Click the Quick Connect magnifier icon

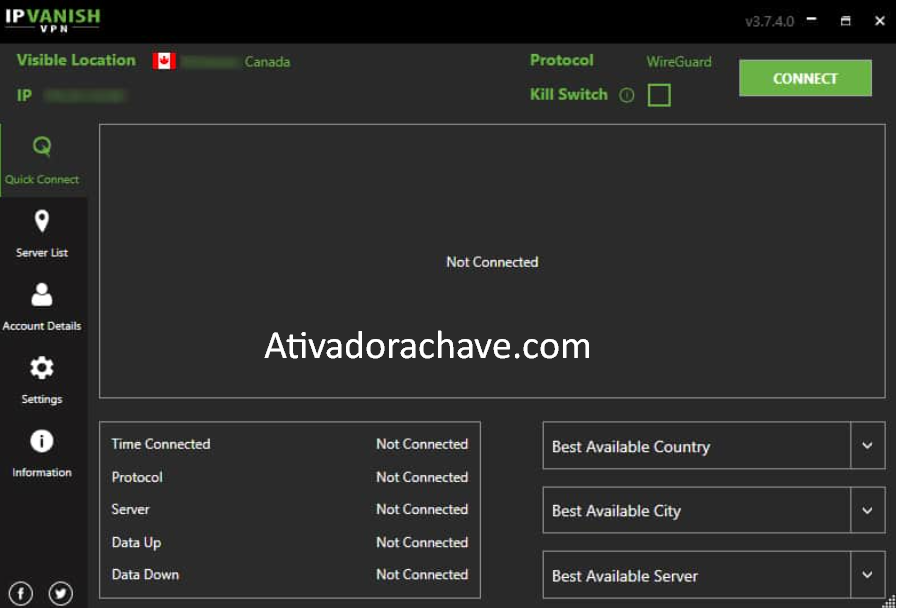(42, 147)
